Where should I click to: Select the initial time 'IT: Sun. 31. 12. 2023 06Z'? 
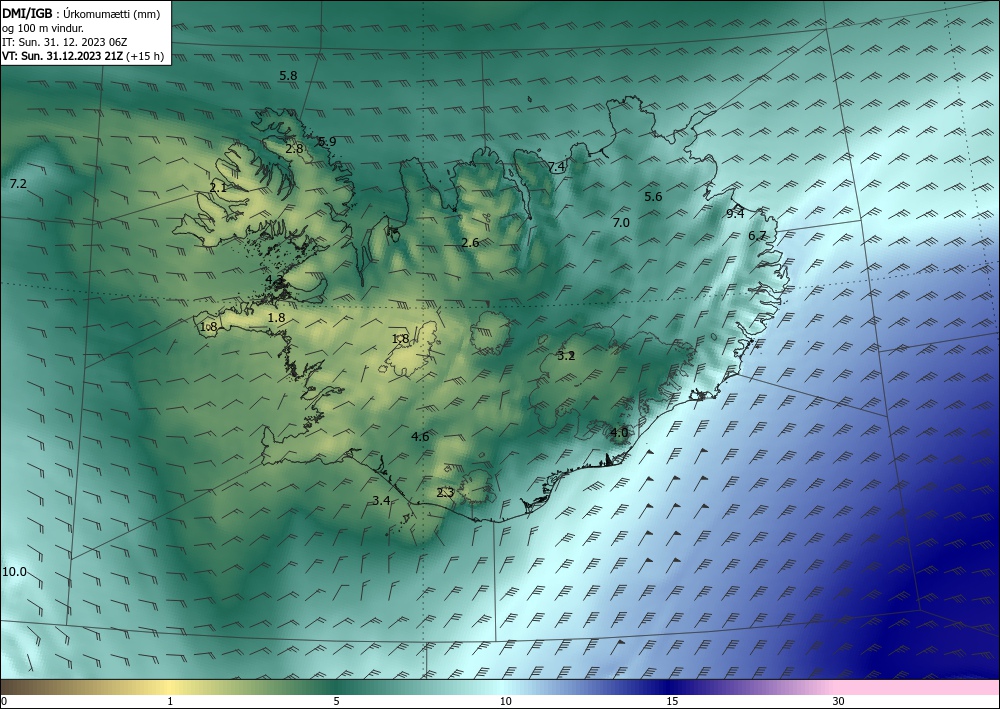[64, 42]
